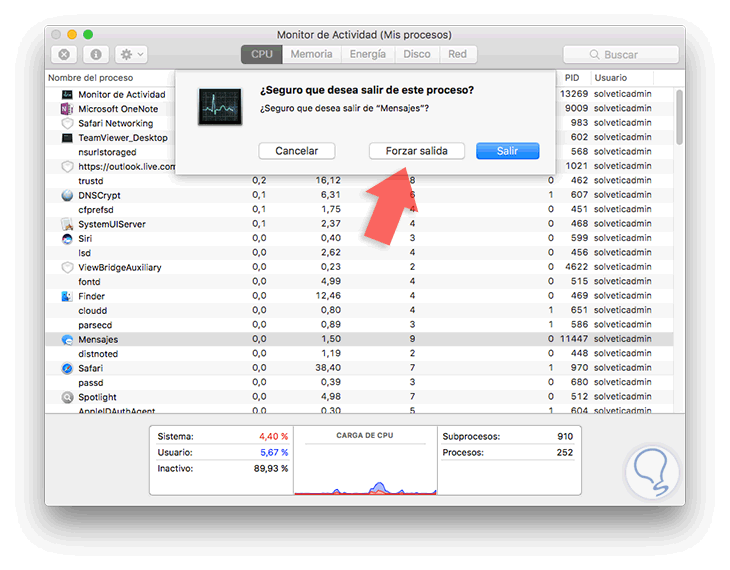Open the process info (i) toolbar icon
The width and height of the screenshot is (730, 570).
coord(96,54)
